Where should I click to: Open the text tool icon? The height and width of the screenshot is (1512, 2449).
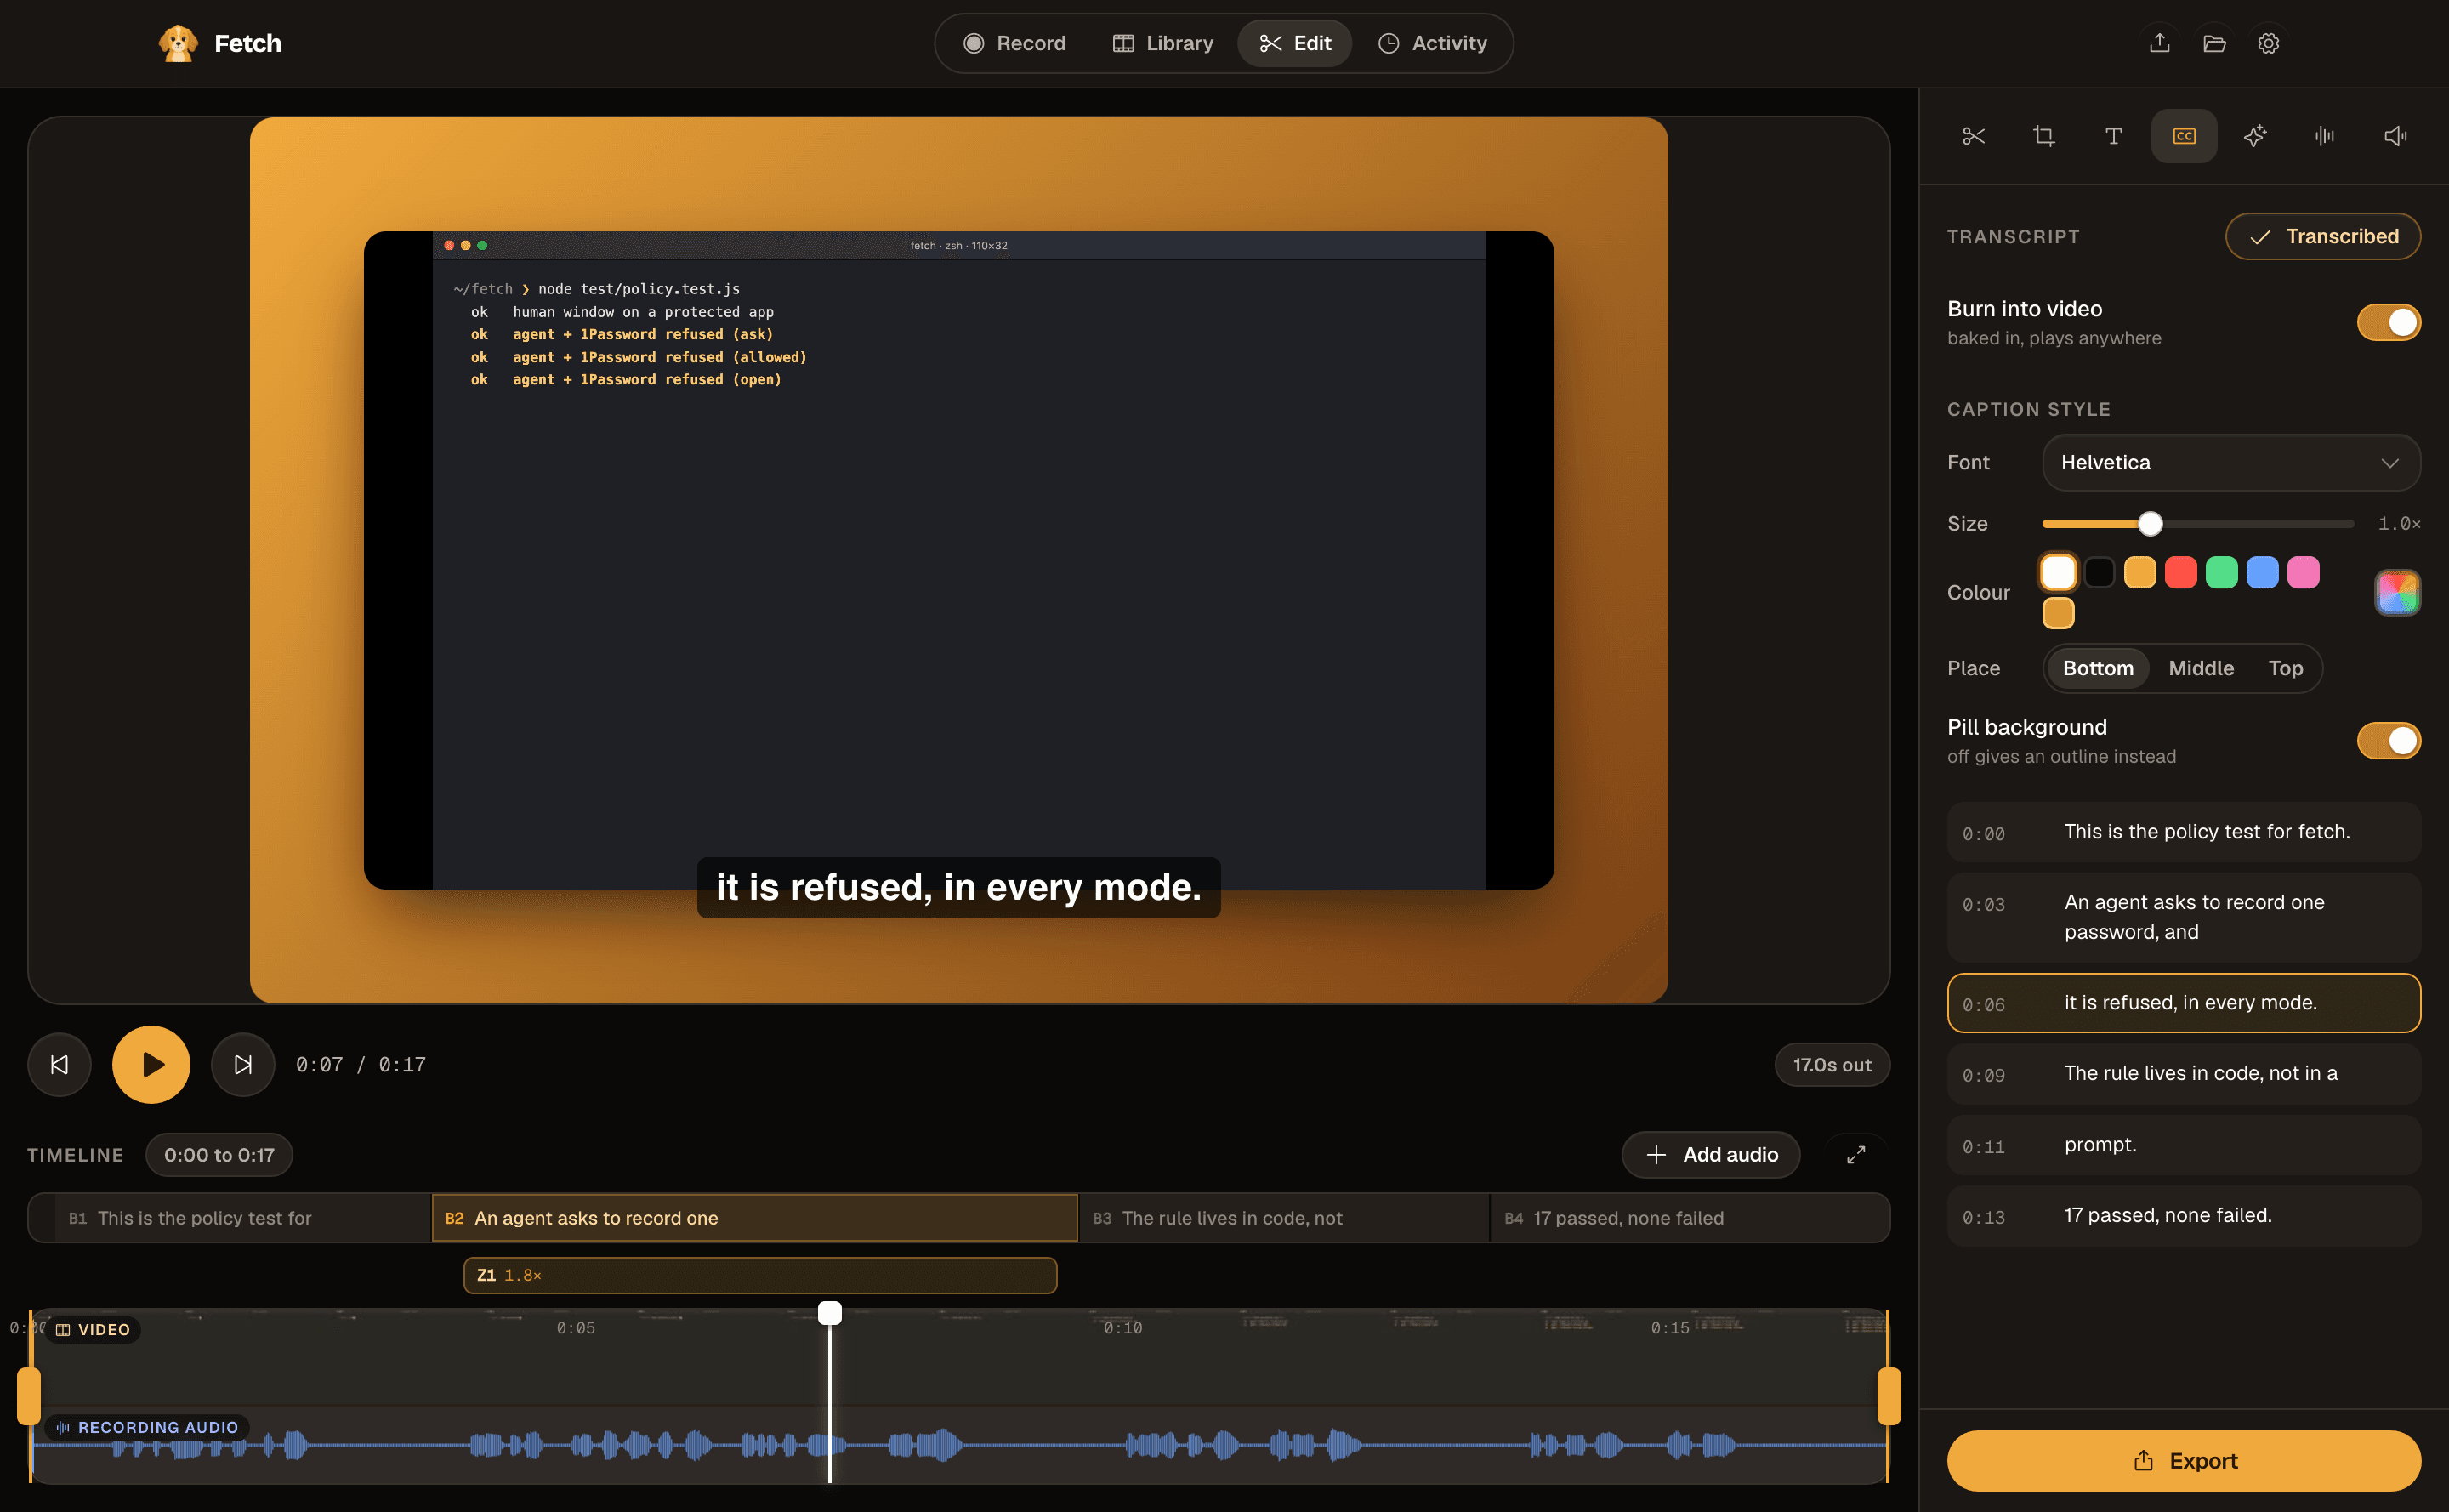[x=2113, y=136]
